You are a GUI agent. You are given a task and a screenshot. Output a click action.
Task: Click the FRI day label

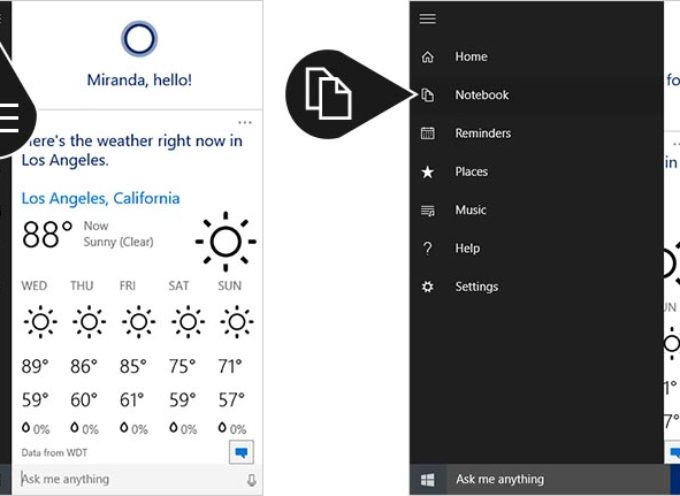pyautogui.click(x=128, y=286)
